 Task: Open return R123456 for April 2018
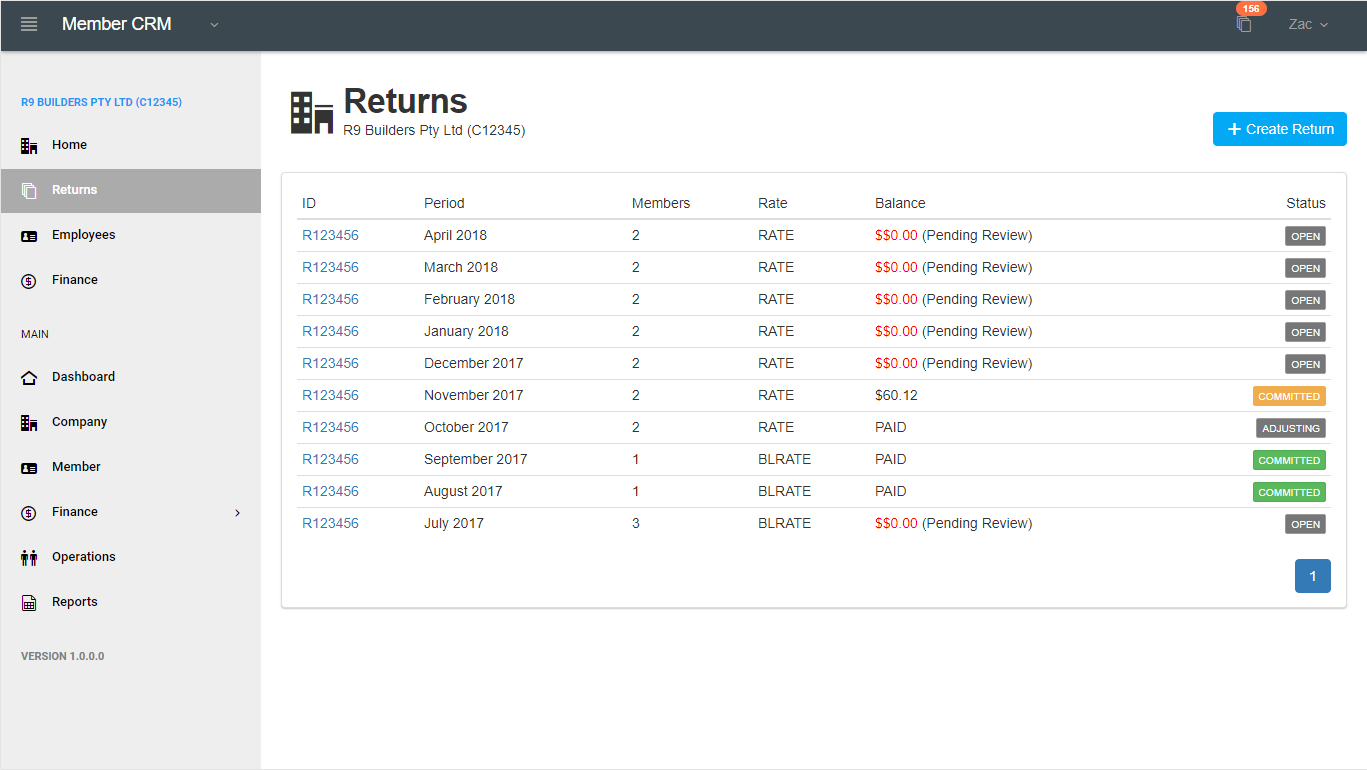330,235
